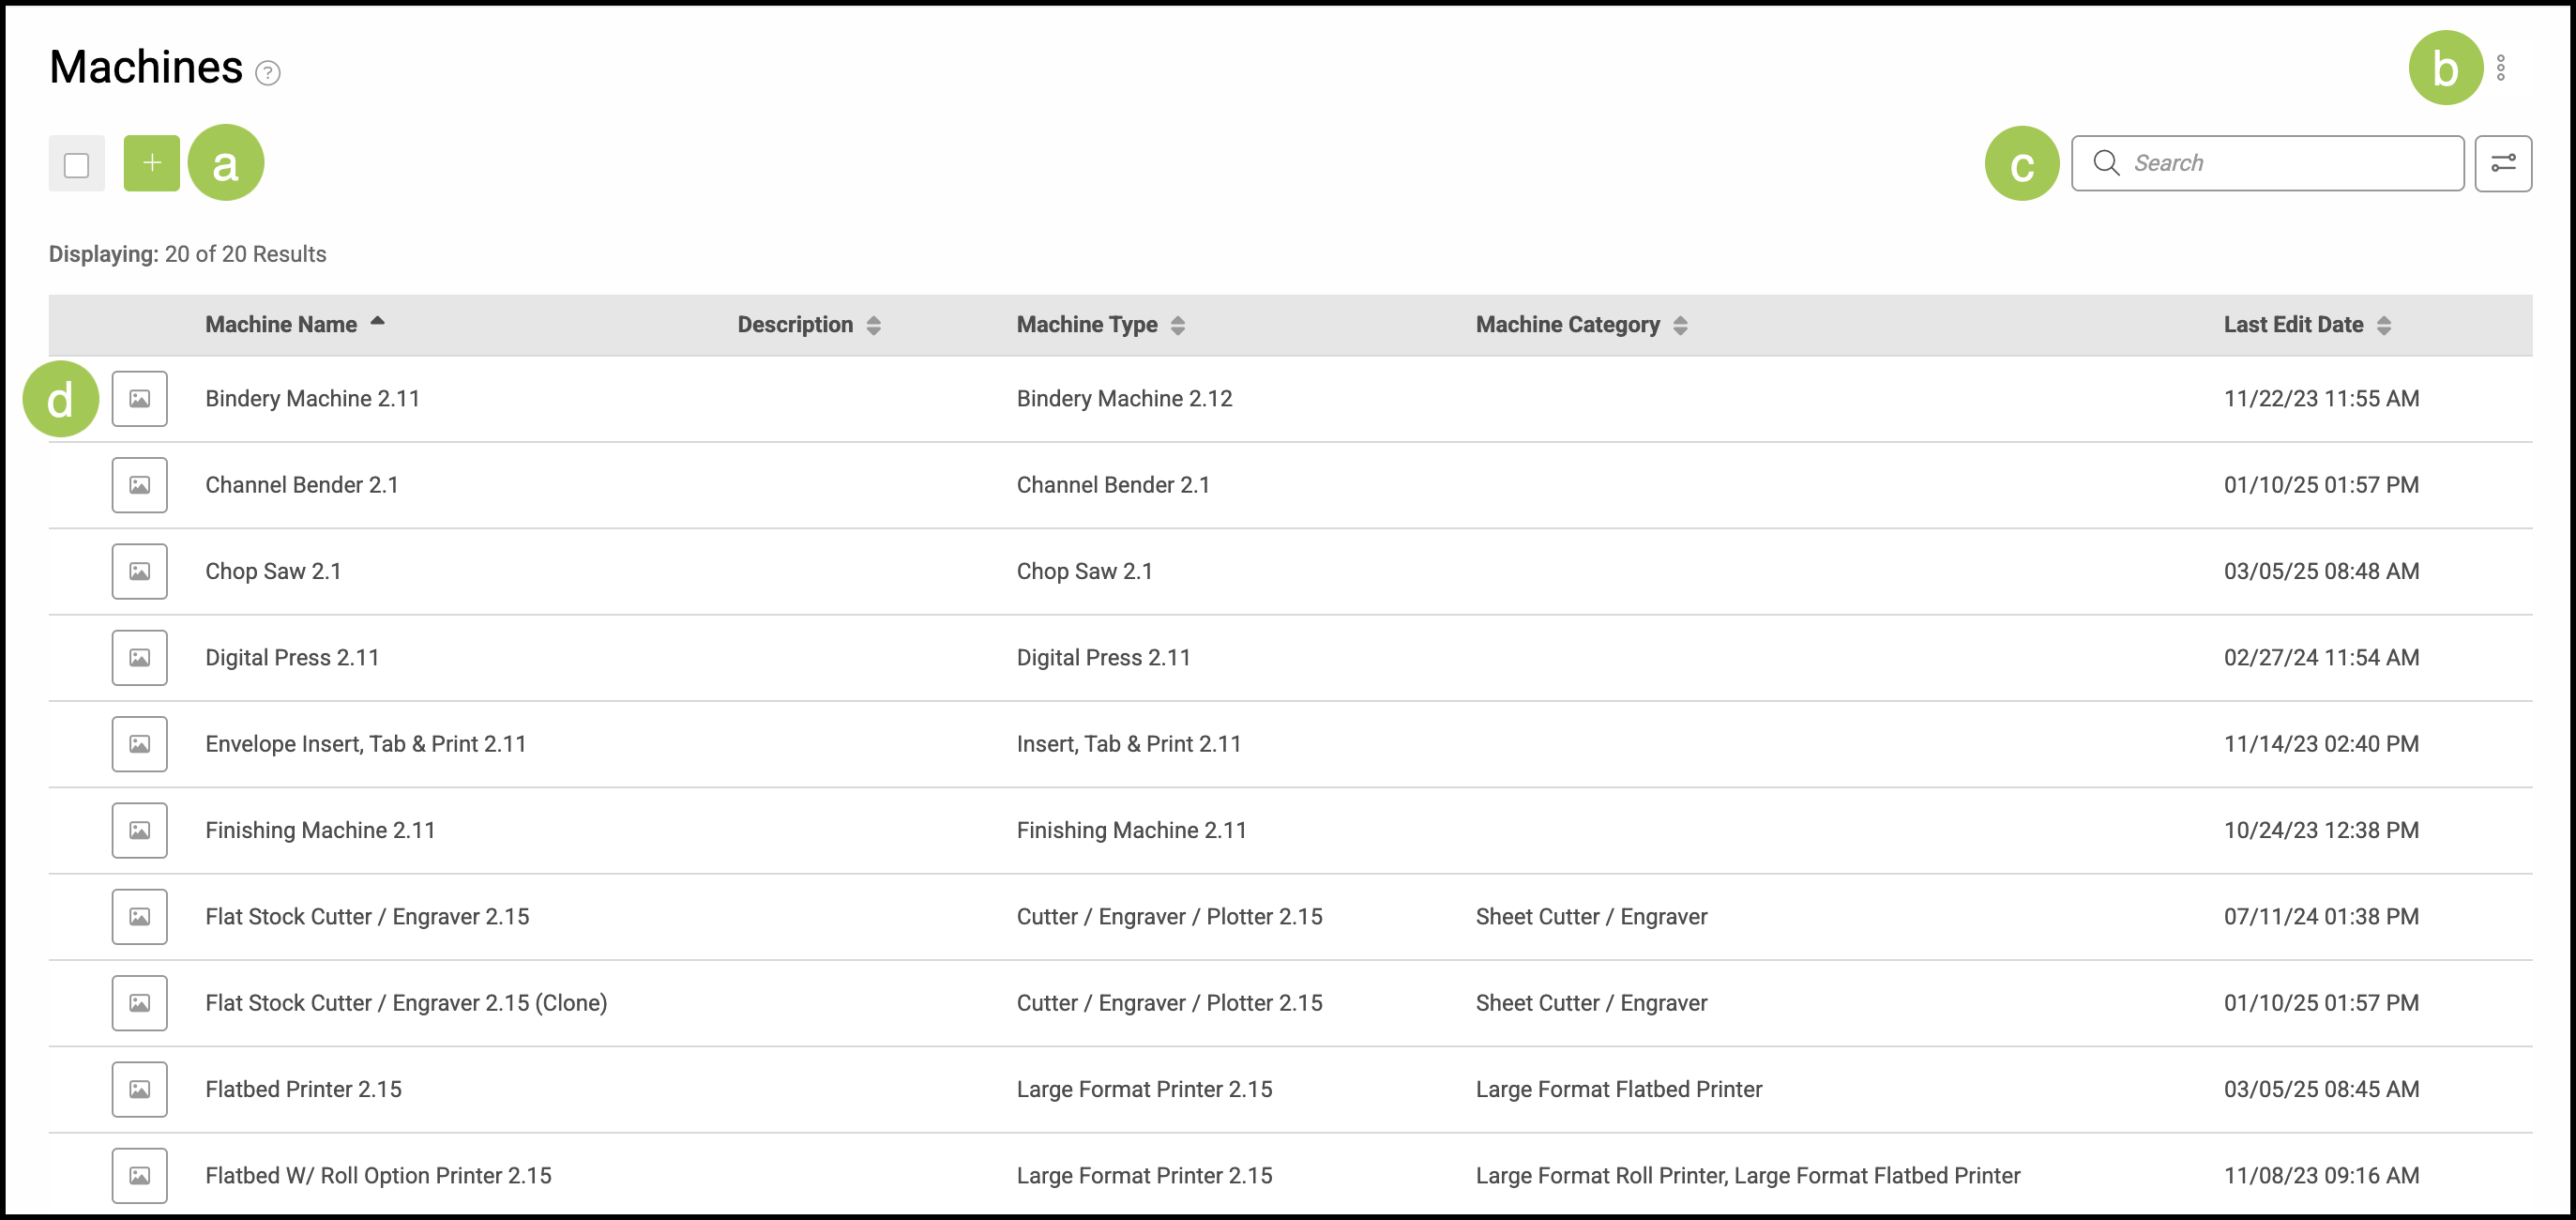Click the Chop Saw 2.1 image icon
The image size is (2576, 1220).
point(139,572)
